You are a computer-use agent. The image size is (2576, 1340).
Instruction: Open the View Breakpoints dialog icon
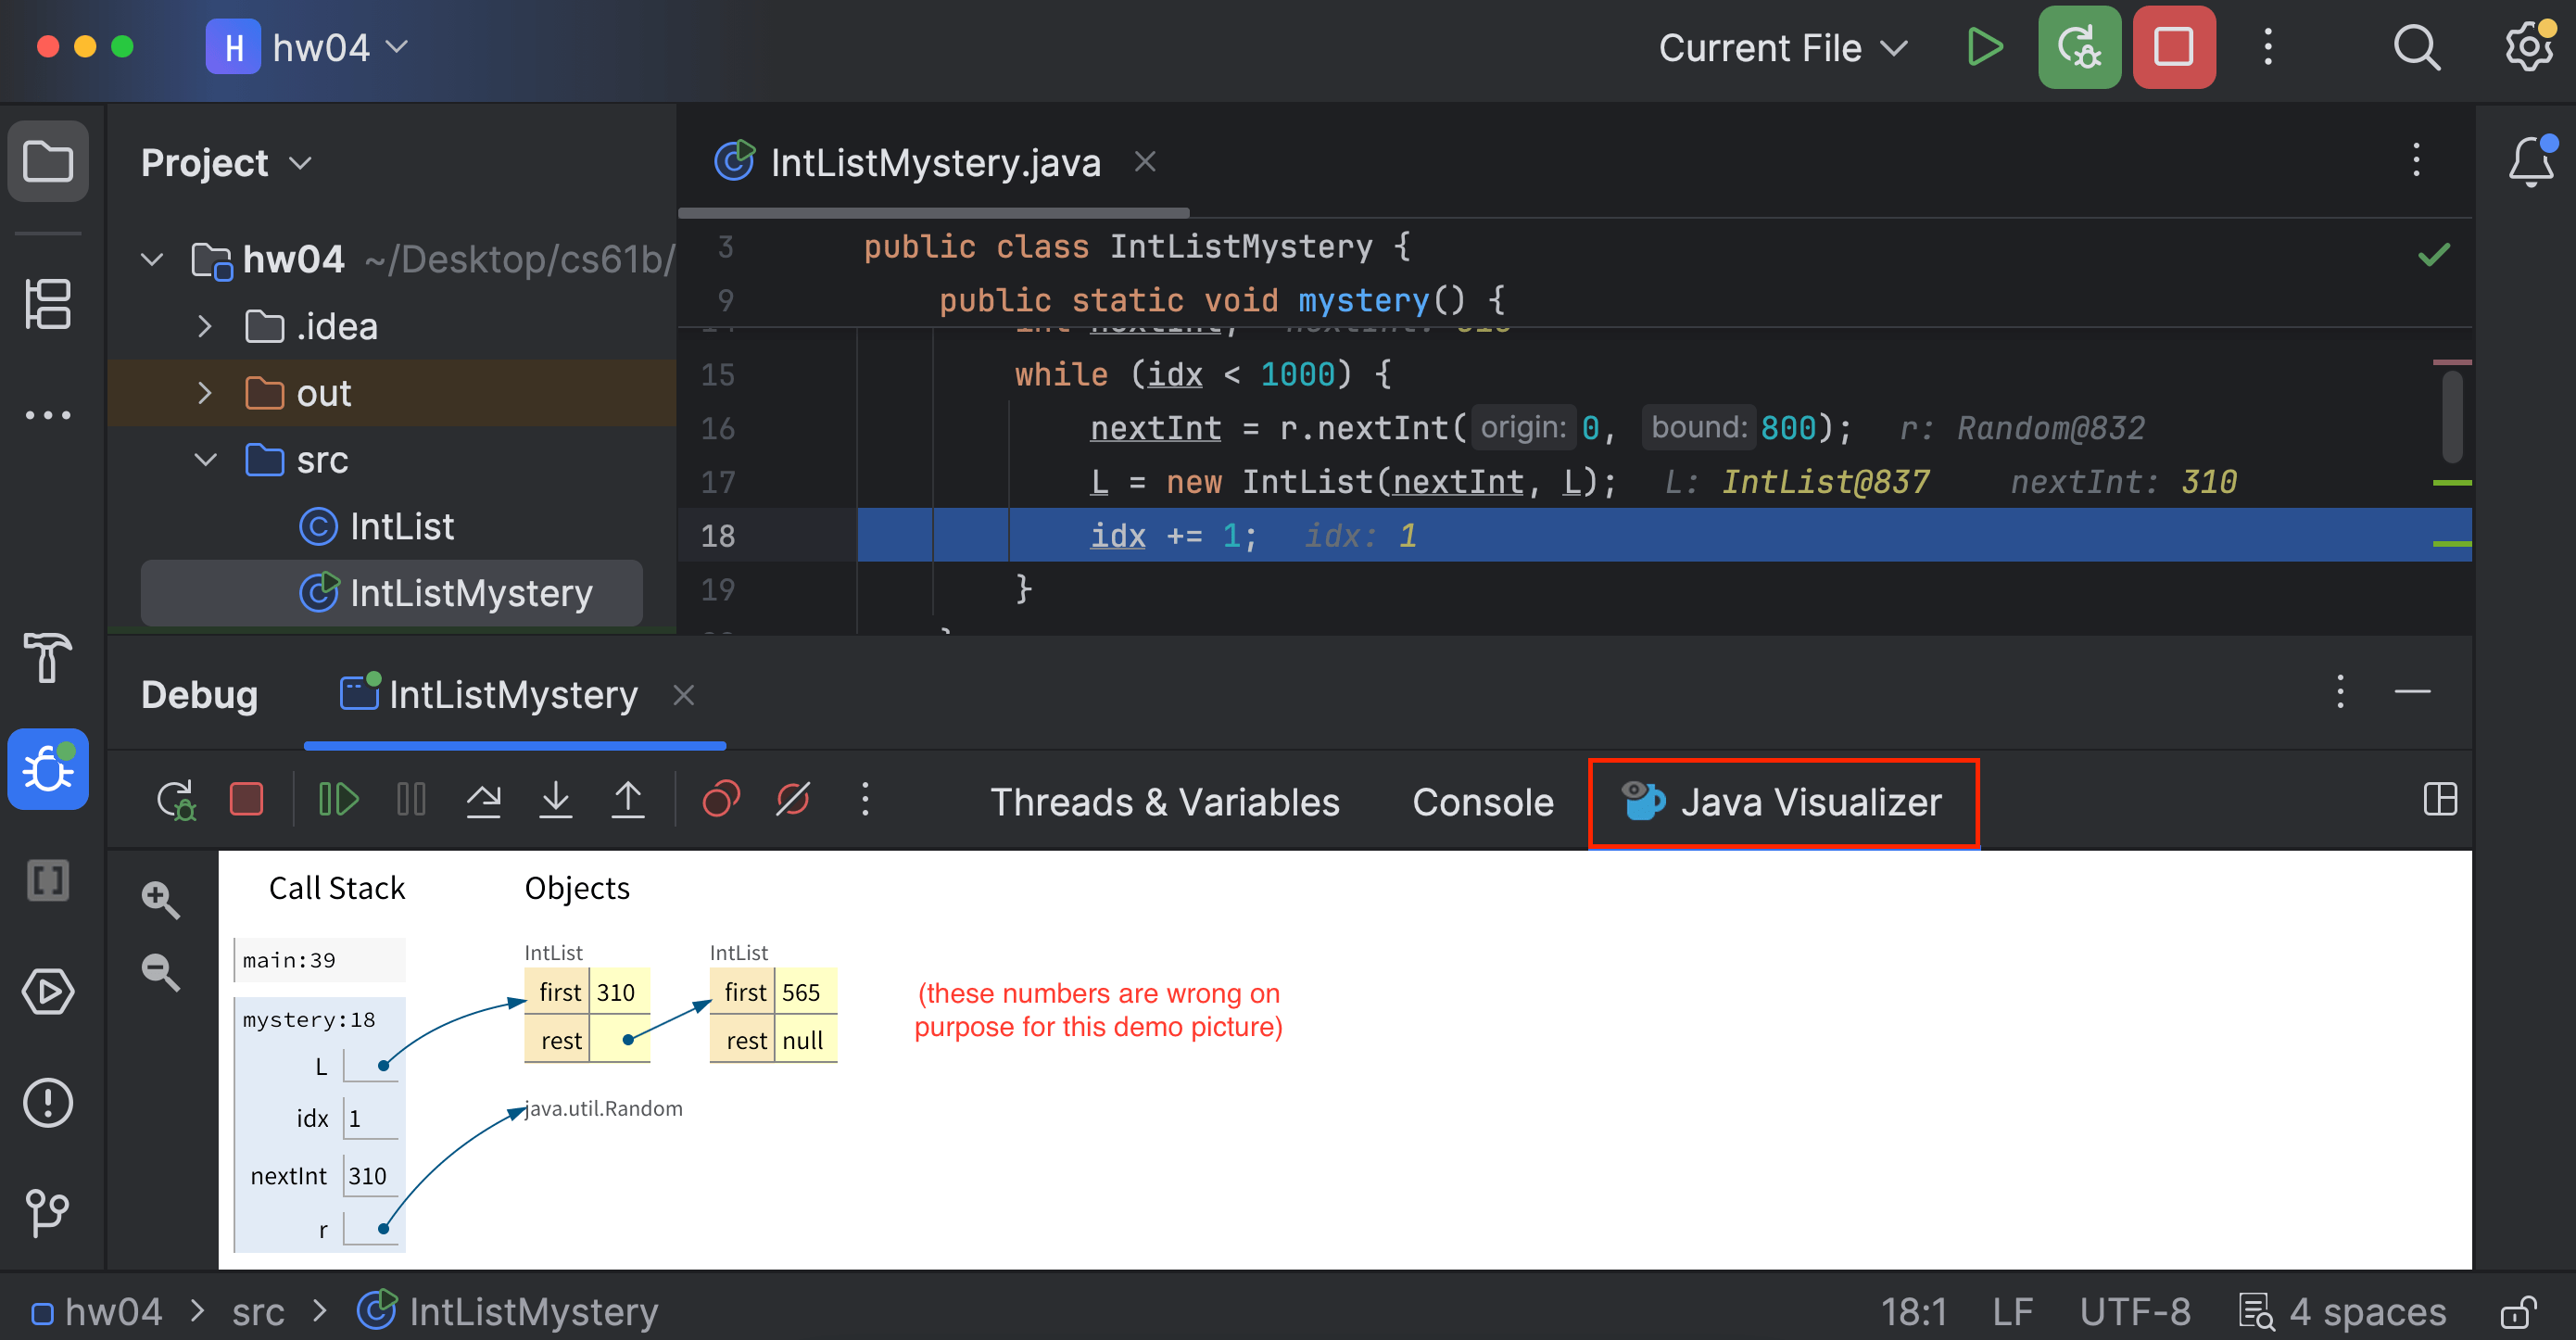coord(722,799)
